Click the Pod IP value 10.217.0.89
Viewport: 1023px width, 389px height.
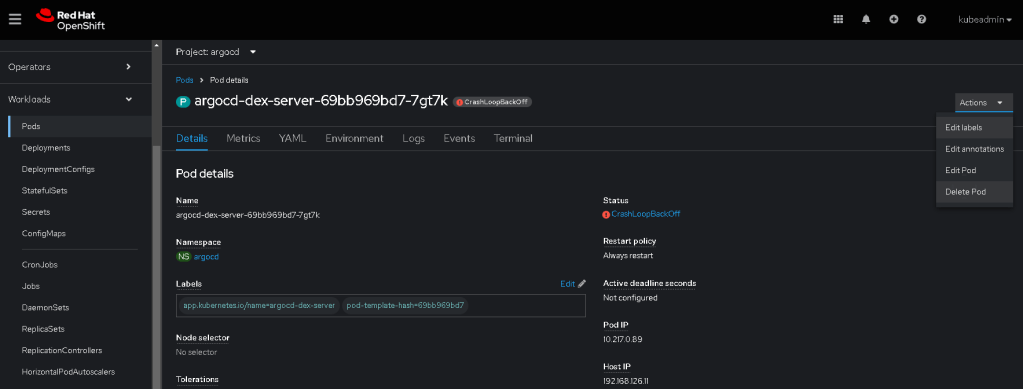pyautogui.click(x=622, y=339)
